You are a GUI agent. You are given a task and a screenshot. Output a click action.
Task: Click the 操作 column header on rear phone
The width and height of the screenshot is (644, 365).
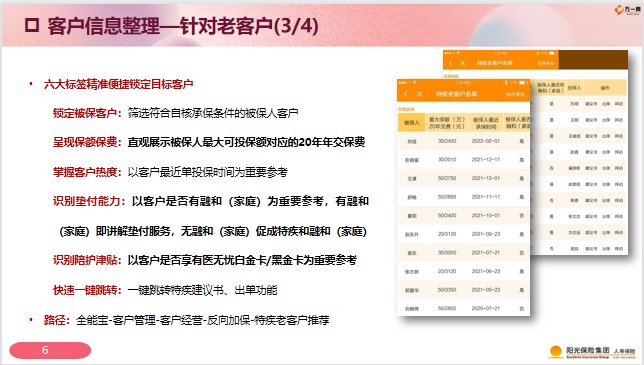[x=605, y=88]
